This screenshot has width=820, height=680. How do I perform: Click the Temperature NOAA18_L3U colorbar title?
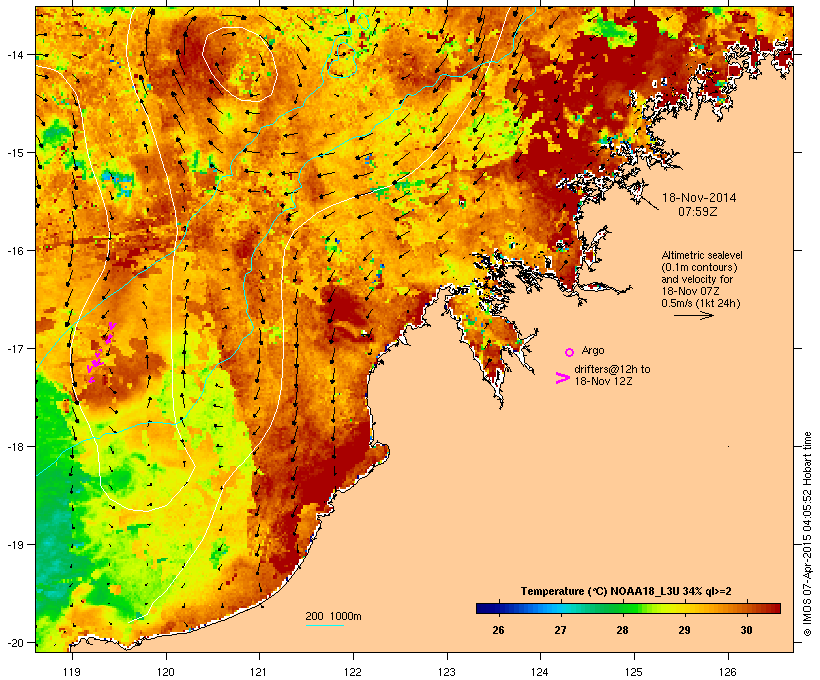point(626,592)
